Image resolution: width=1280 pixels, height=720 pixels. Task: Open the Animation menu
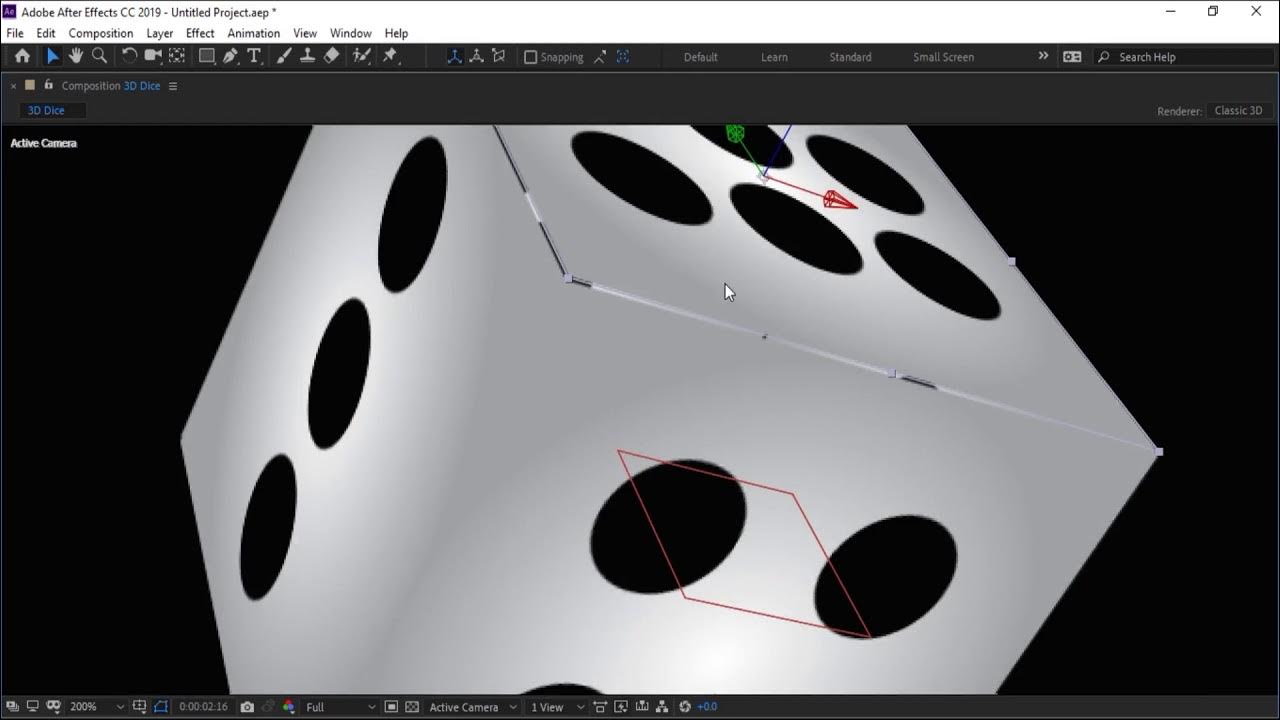[x=254, y=33]
